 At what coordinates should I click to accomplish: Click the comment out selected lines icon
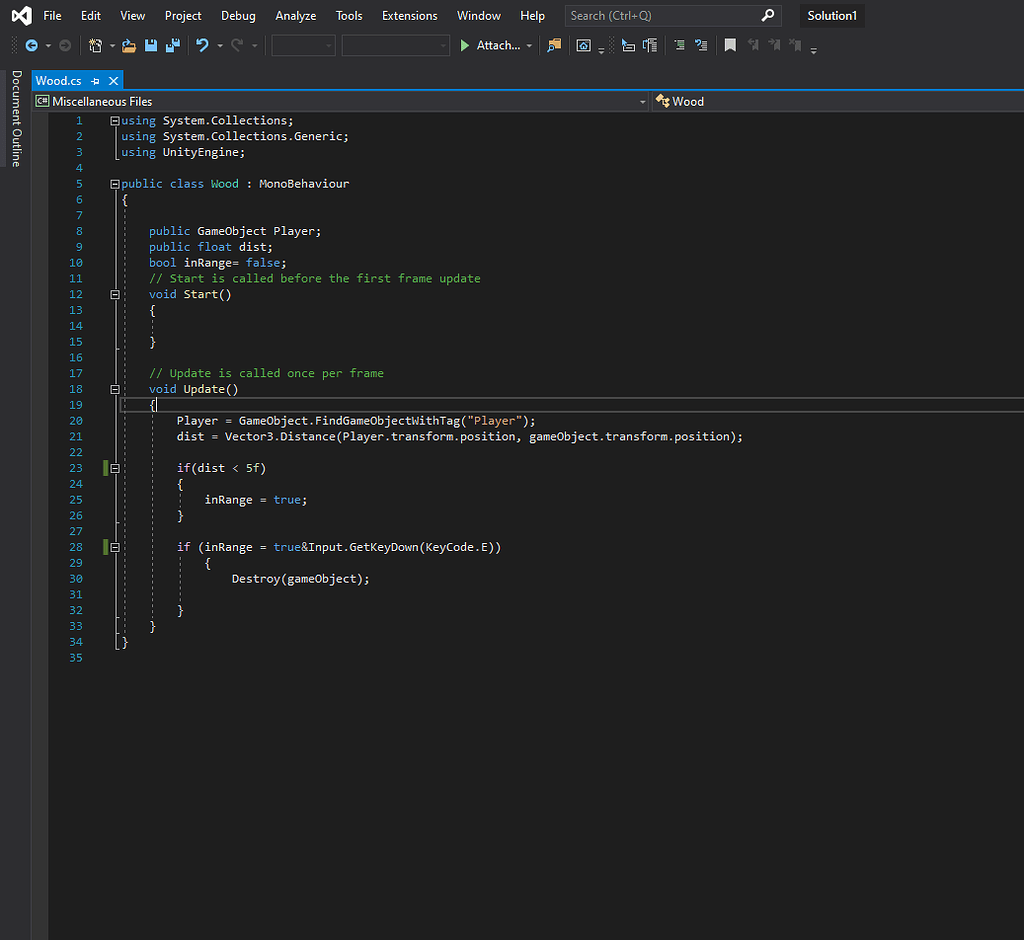pos(679,46)
